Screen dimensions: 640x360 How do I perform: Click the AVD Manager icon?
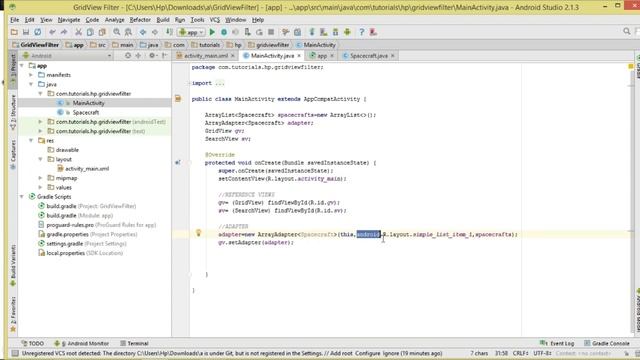(x=324, y=32)
